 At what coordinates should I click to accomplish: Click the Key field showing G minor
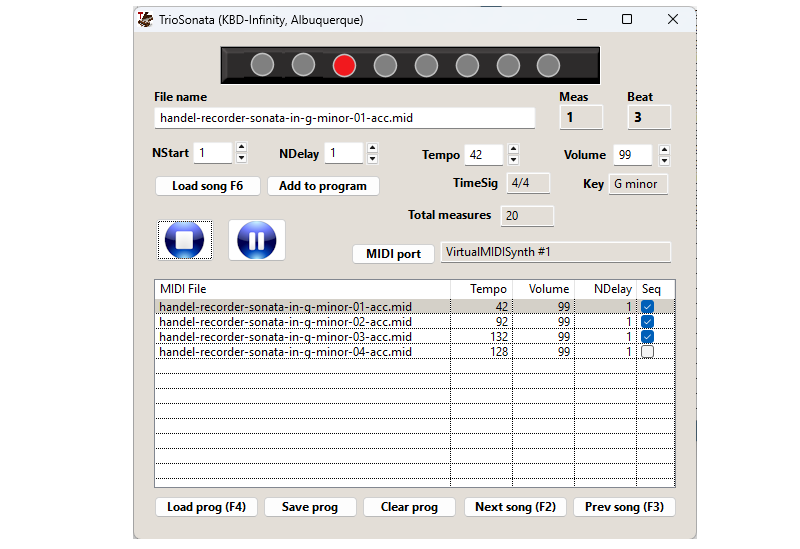tap(638, 184)
